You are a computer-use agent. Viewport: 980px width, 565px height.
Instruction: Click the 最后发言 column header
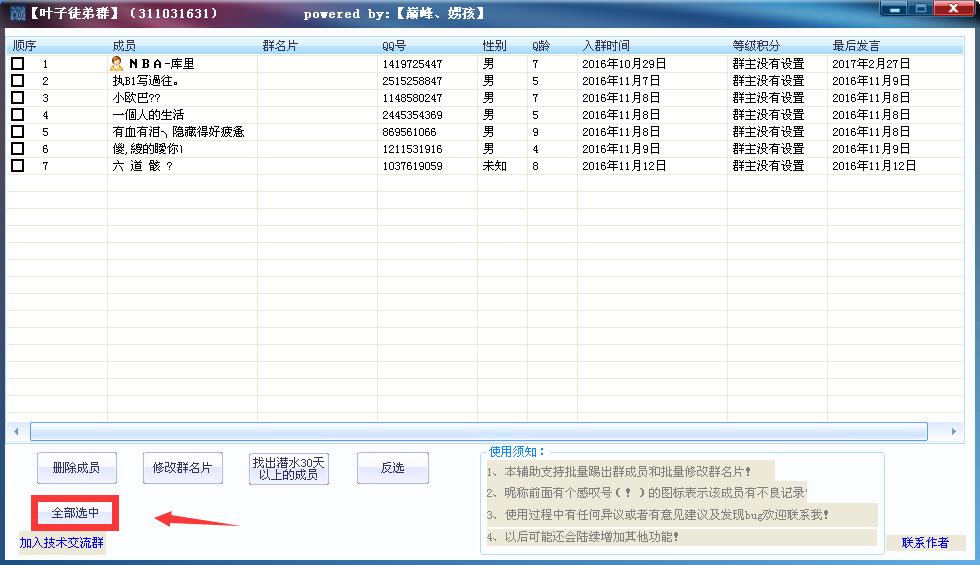856,46
